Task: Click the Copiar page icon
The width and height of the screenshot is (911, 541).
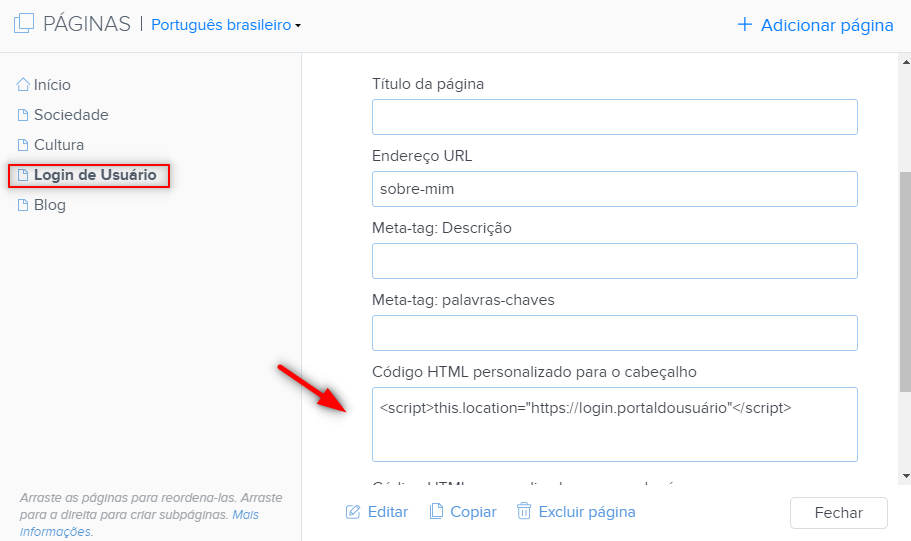Action: coord(436,511)
